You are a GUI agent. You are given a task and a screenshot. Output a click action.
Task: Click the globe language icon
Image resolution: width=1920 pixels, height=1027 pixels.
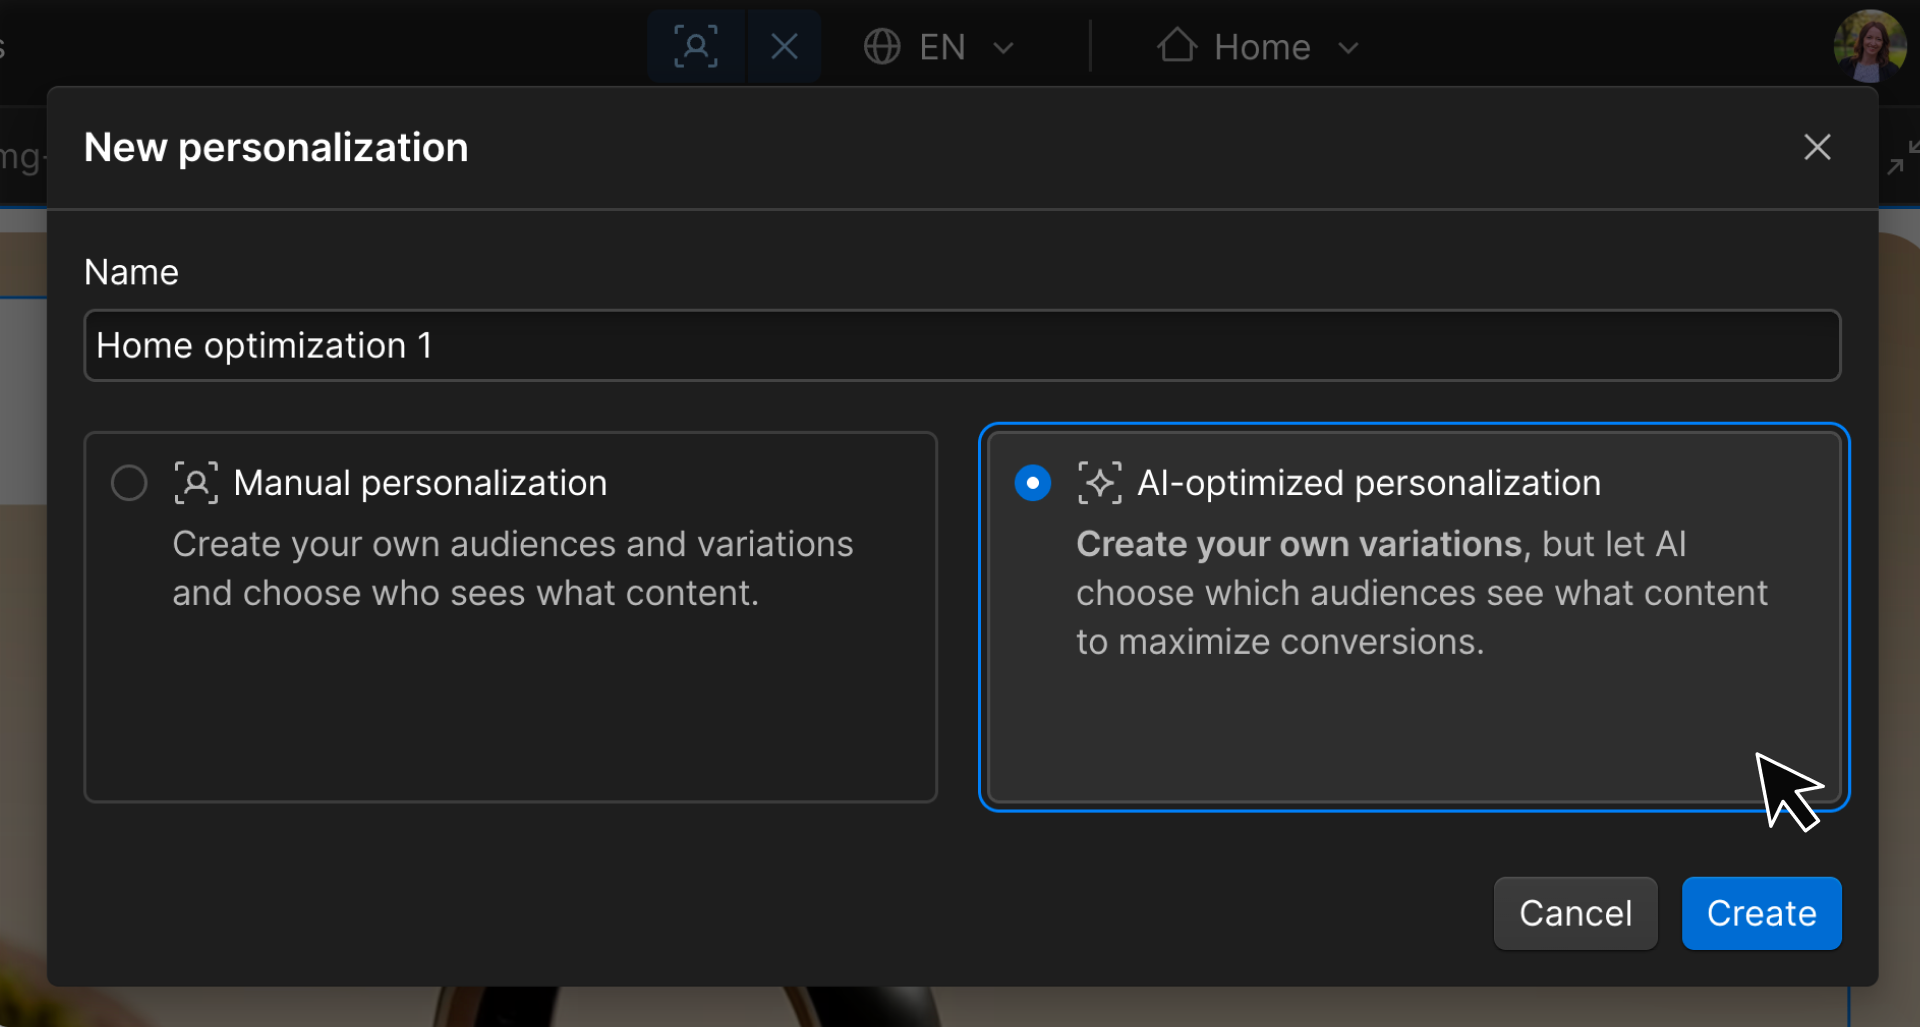pos(882,47)
